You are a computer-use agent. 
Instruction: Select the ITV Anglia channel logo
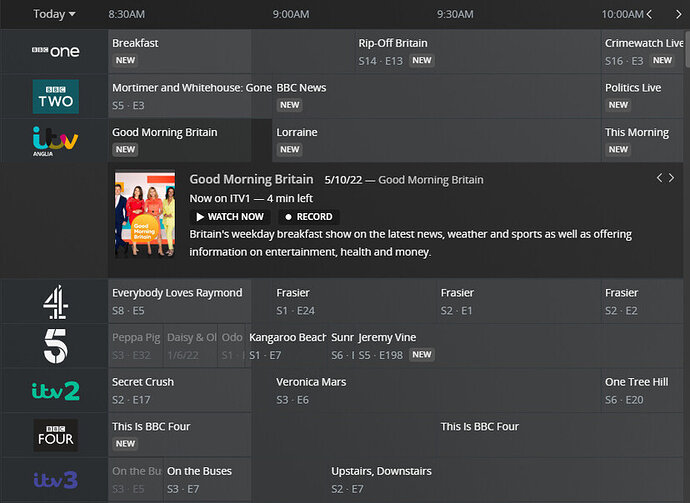(x=55, y=141)
